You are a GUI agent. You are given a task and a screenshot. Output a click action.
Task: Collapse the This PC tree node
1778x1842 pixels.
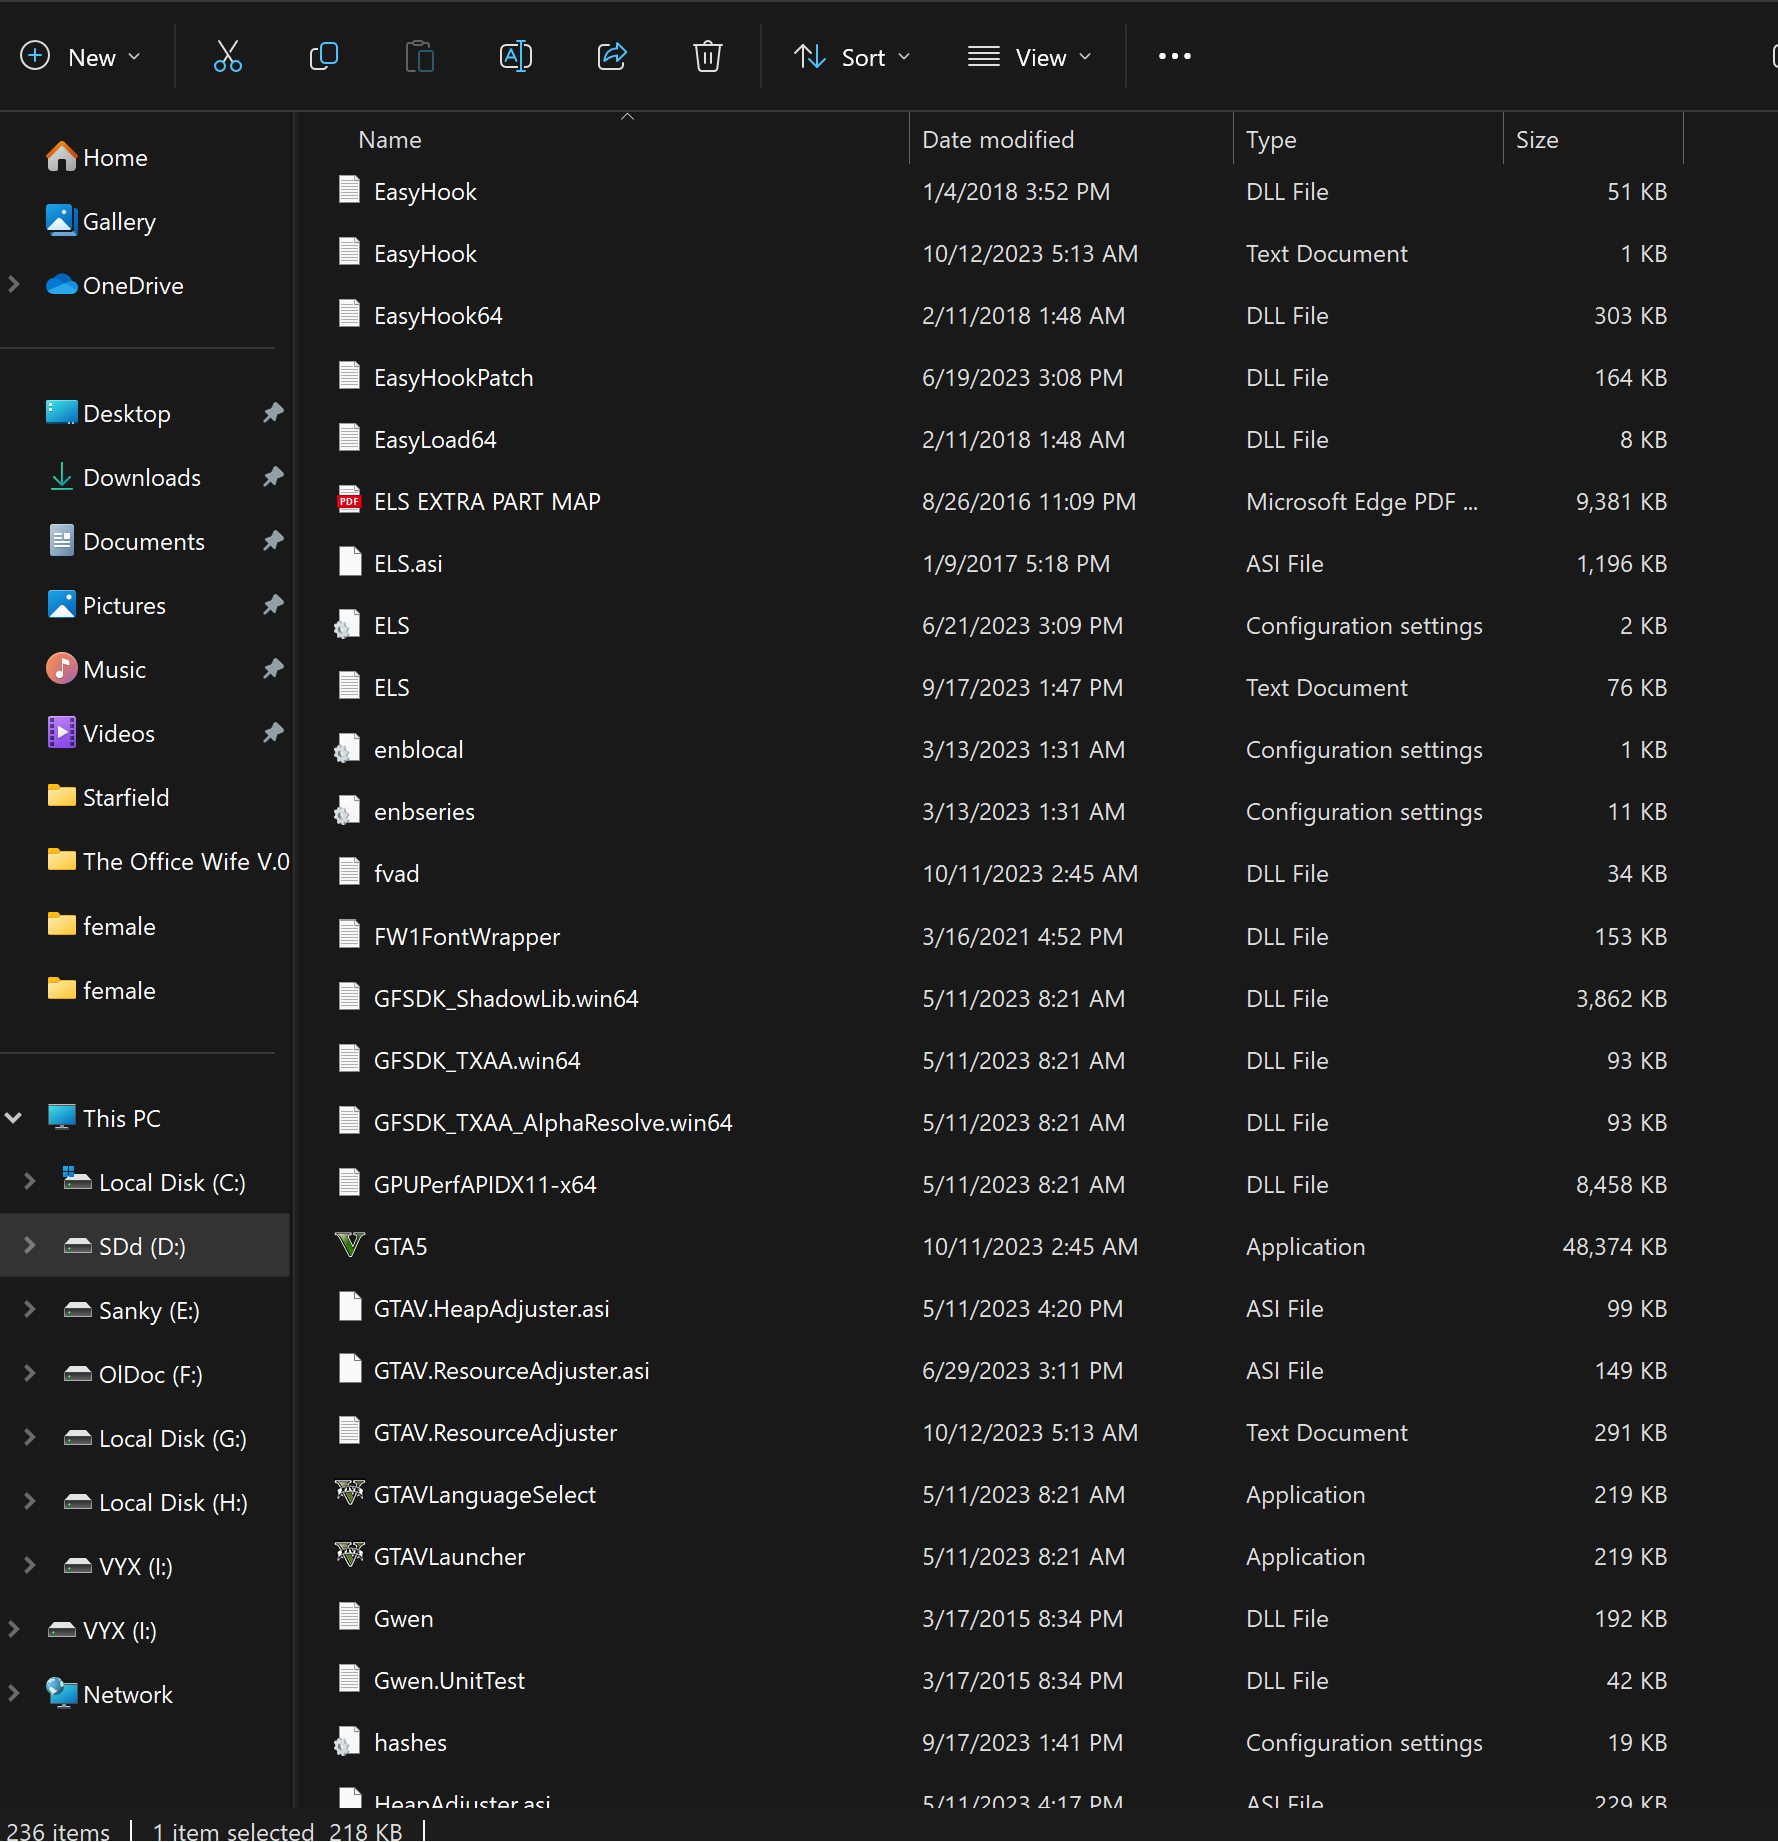pos(14,1118)
